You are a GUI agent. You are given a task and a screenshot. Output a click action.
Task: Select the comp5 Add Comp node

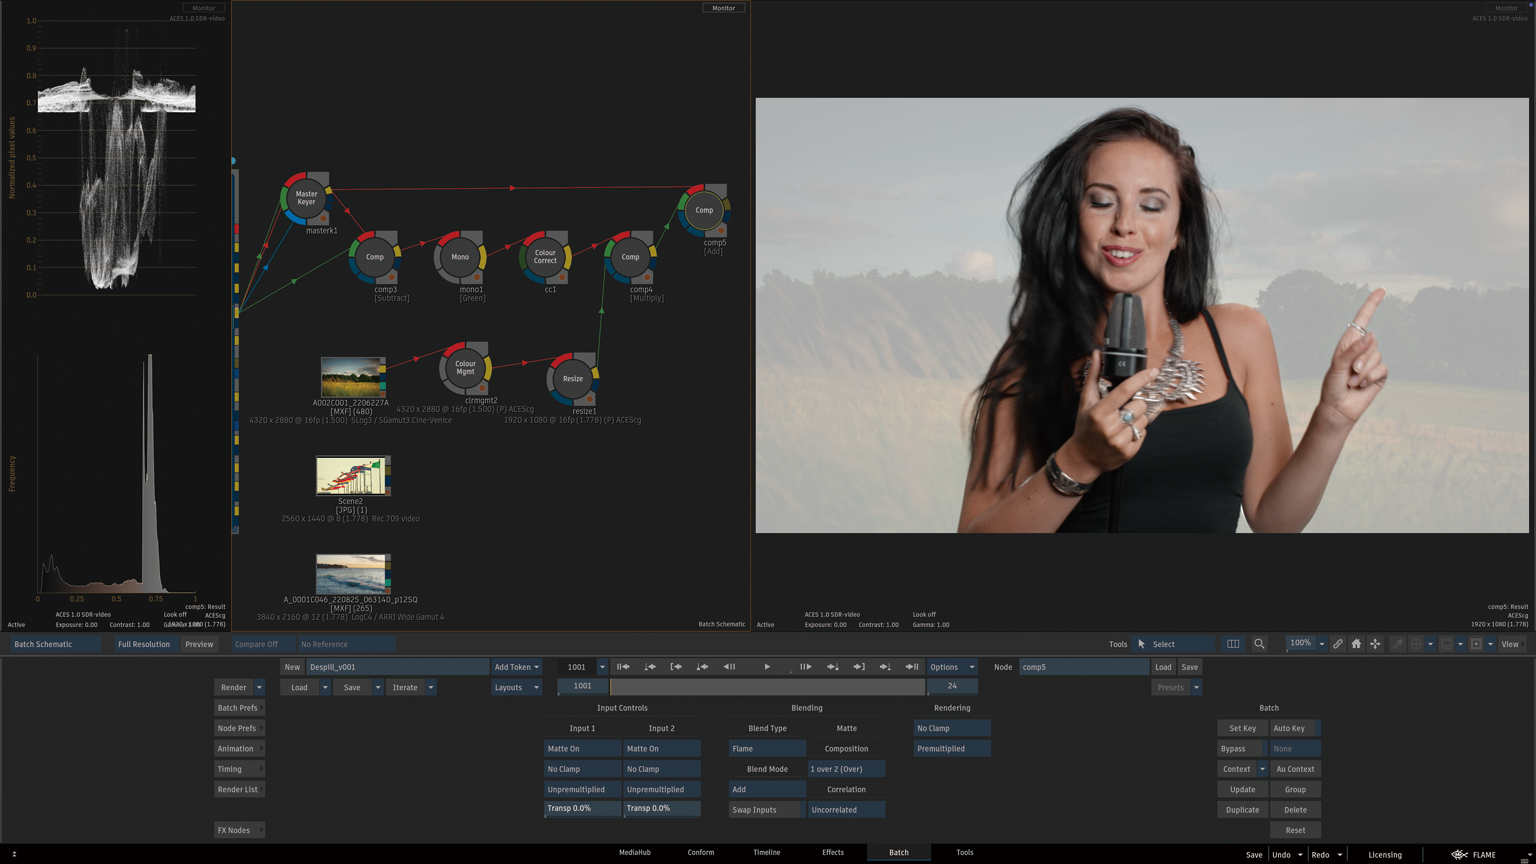(x=704, y=210)
